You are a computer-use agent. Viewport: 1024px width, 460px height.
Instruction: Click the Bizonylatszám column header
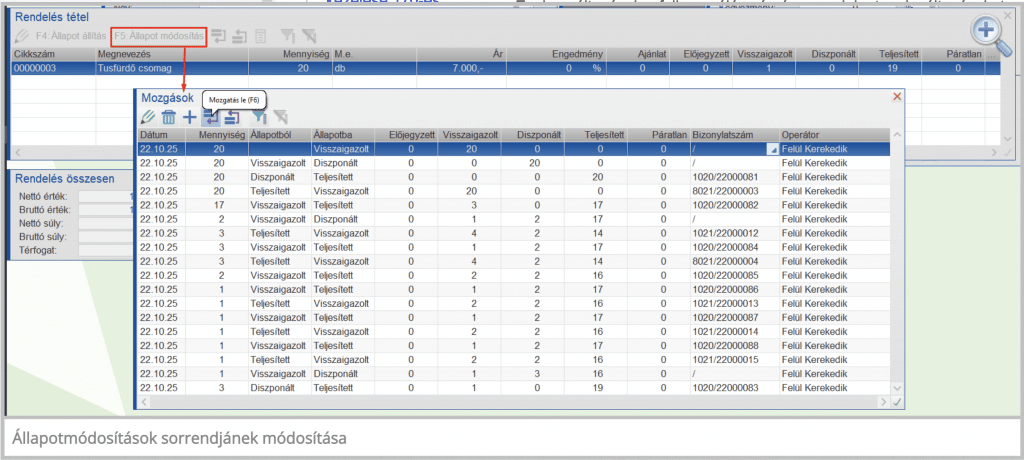pos(735,135)
